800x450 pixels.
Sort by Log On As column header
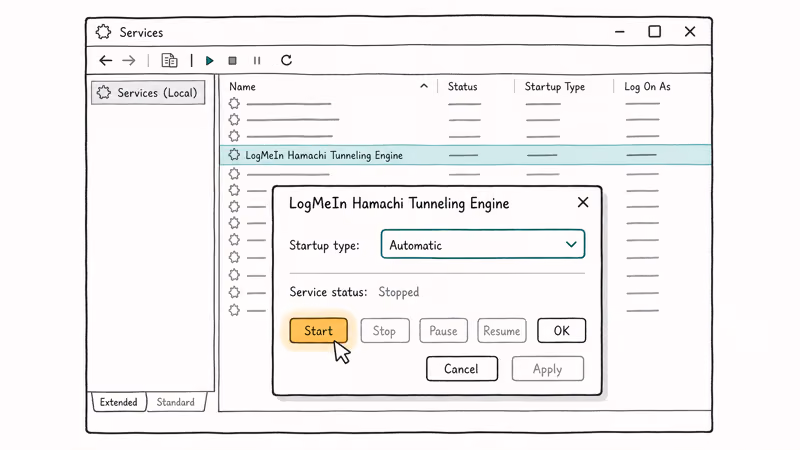(647, 87)
